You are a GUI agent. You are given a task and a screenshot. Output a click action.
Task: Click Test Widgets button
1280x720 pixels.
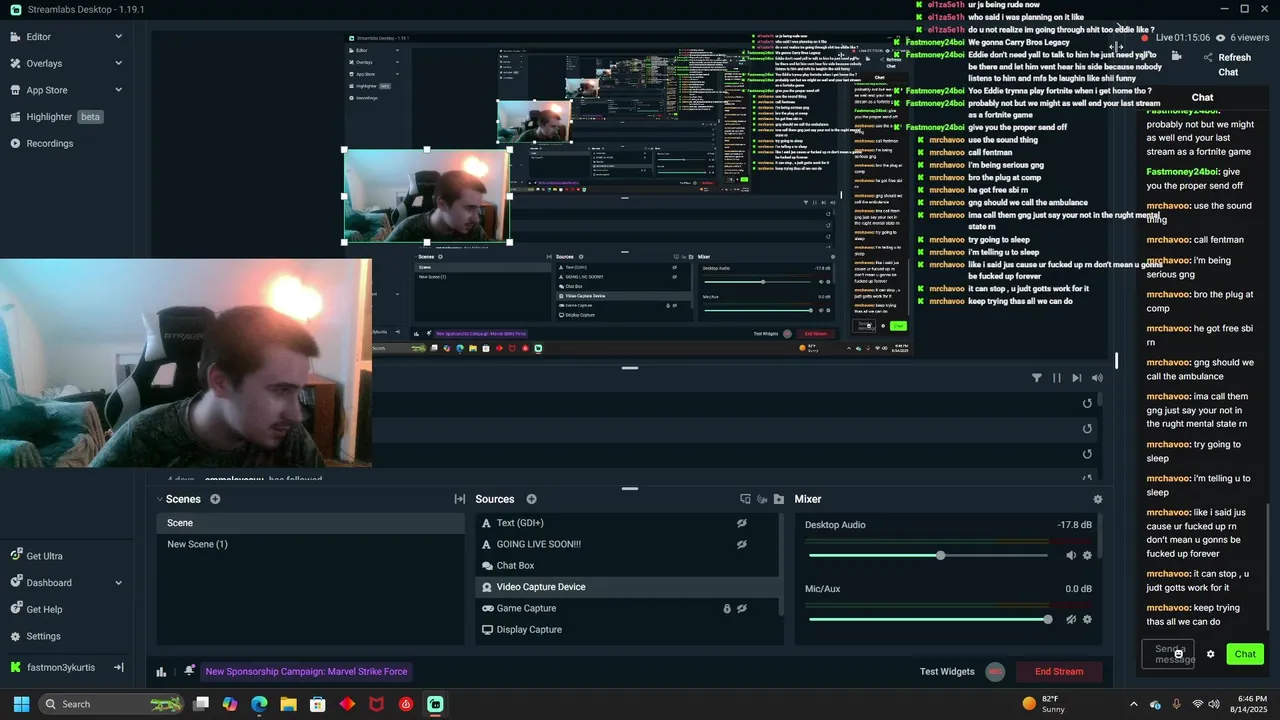point(947,671)
